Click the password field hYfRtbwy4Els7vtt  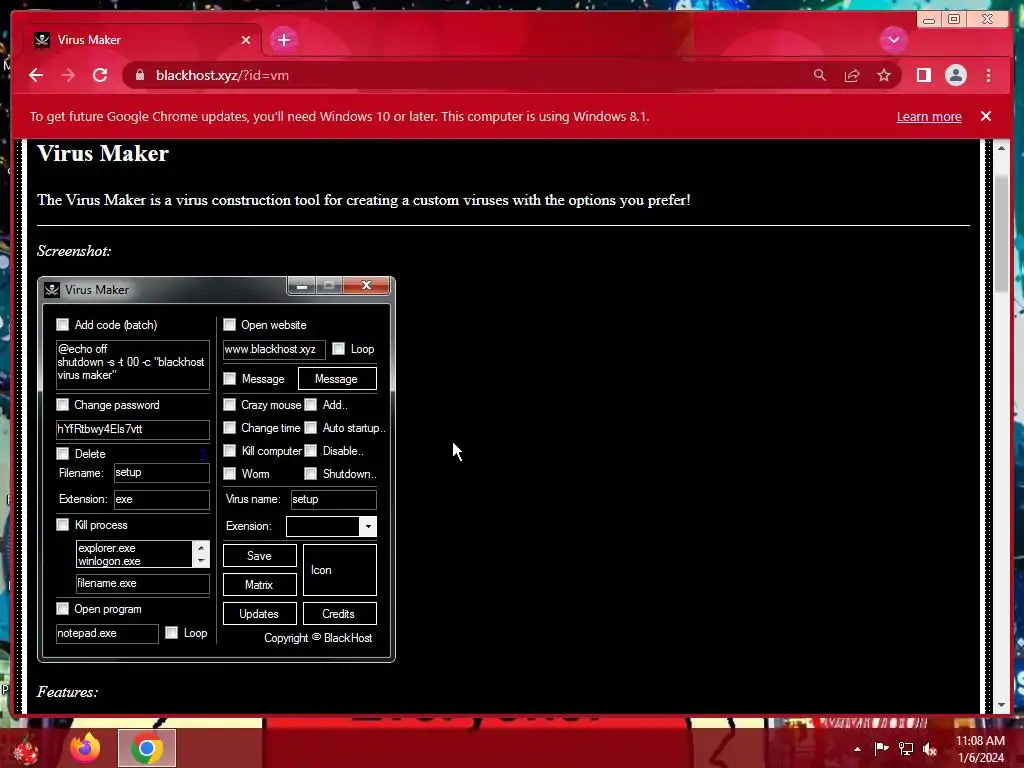[x=133, y=429]
